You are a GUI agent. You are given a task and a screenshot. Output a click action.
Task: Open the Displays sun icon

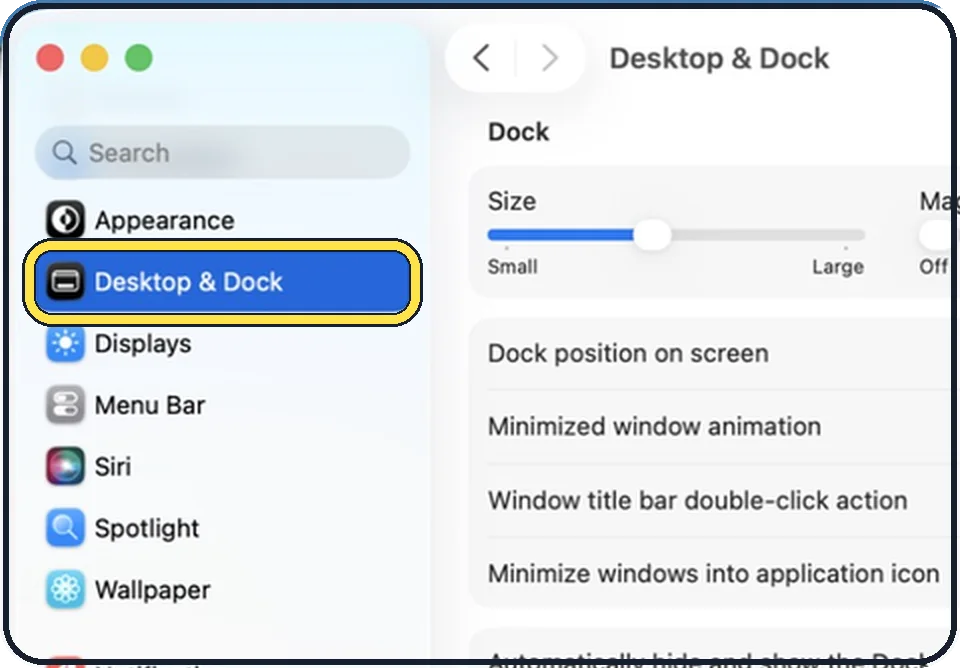coord(66,343)
